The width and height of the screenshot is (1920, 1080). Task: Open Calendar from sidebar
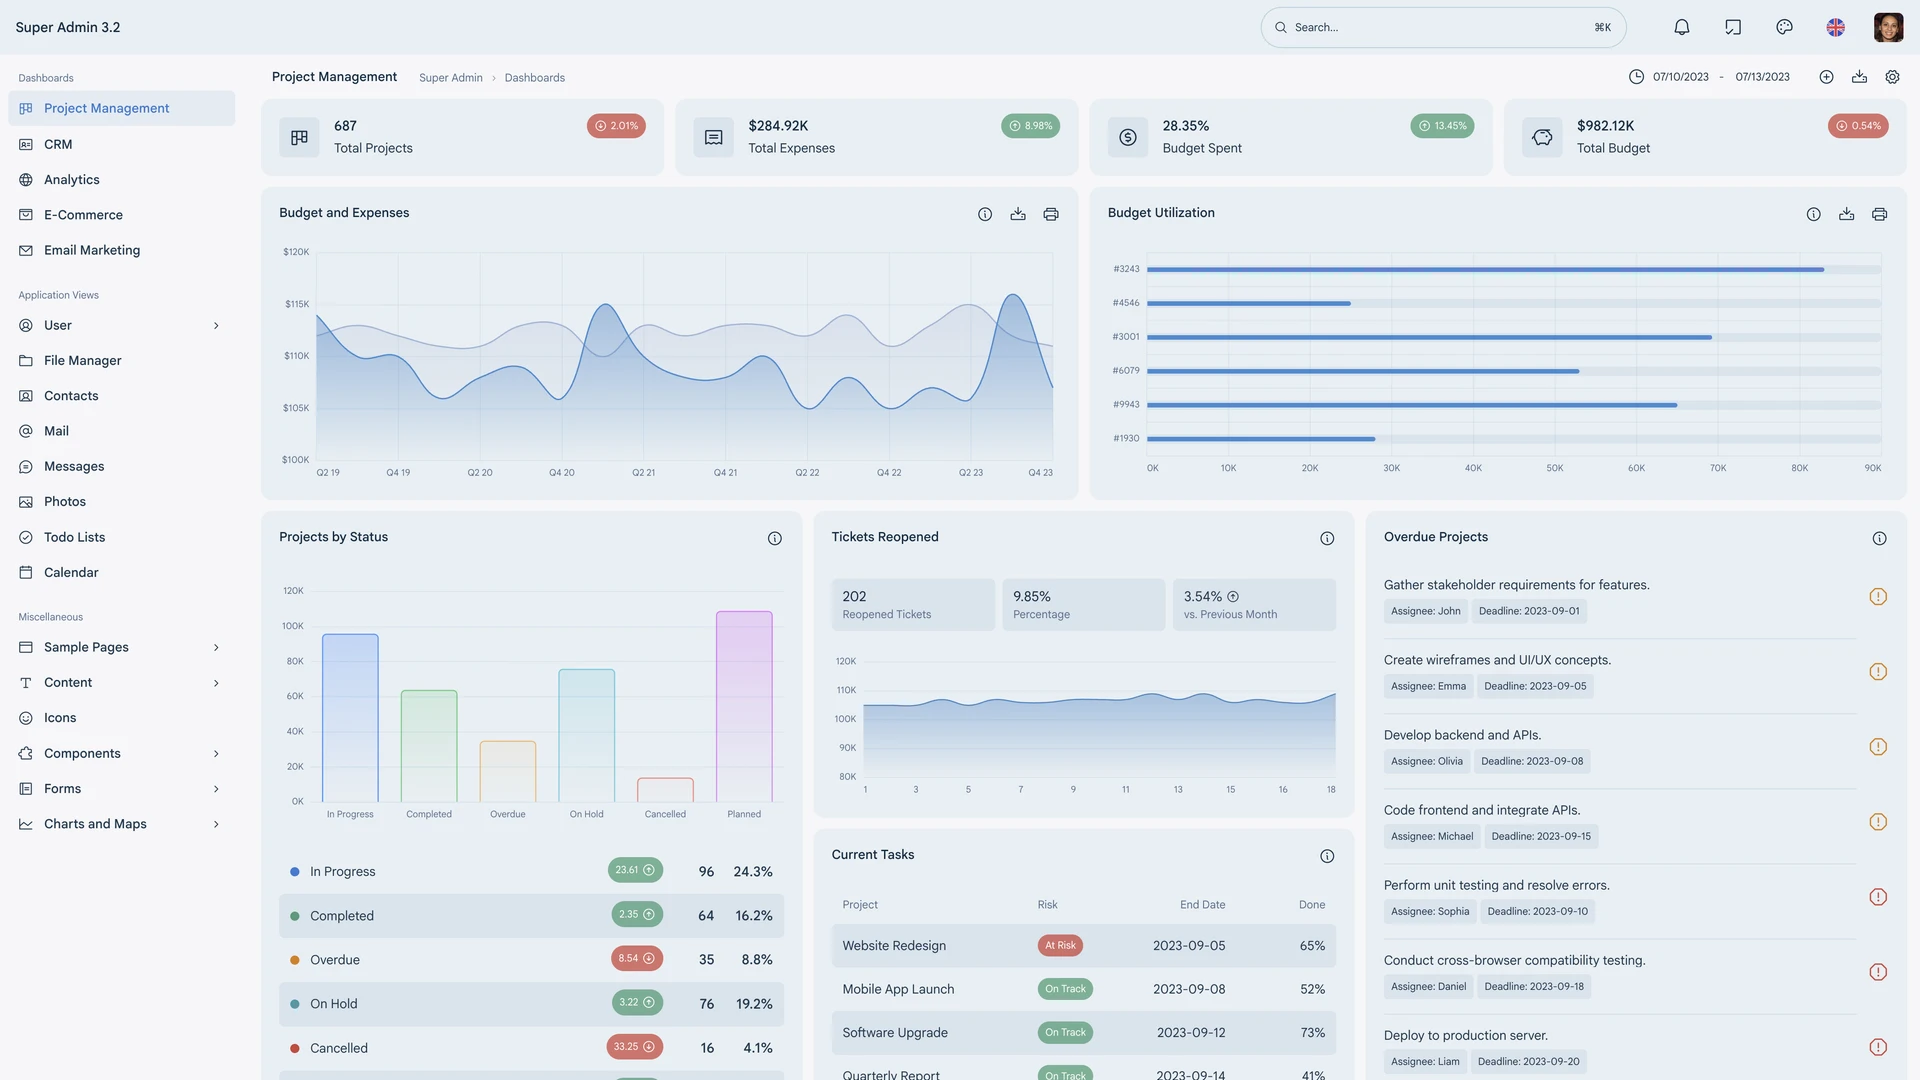121,573
